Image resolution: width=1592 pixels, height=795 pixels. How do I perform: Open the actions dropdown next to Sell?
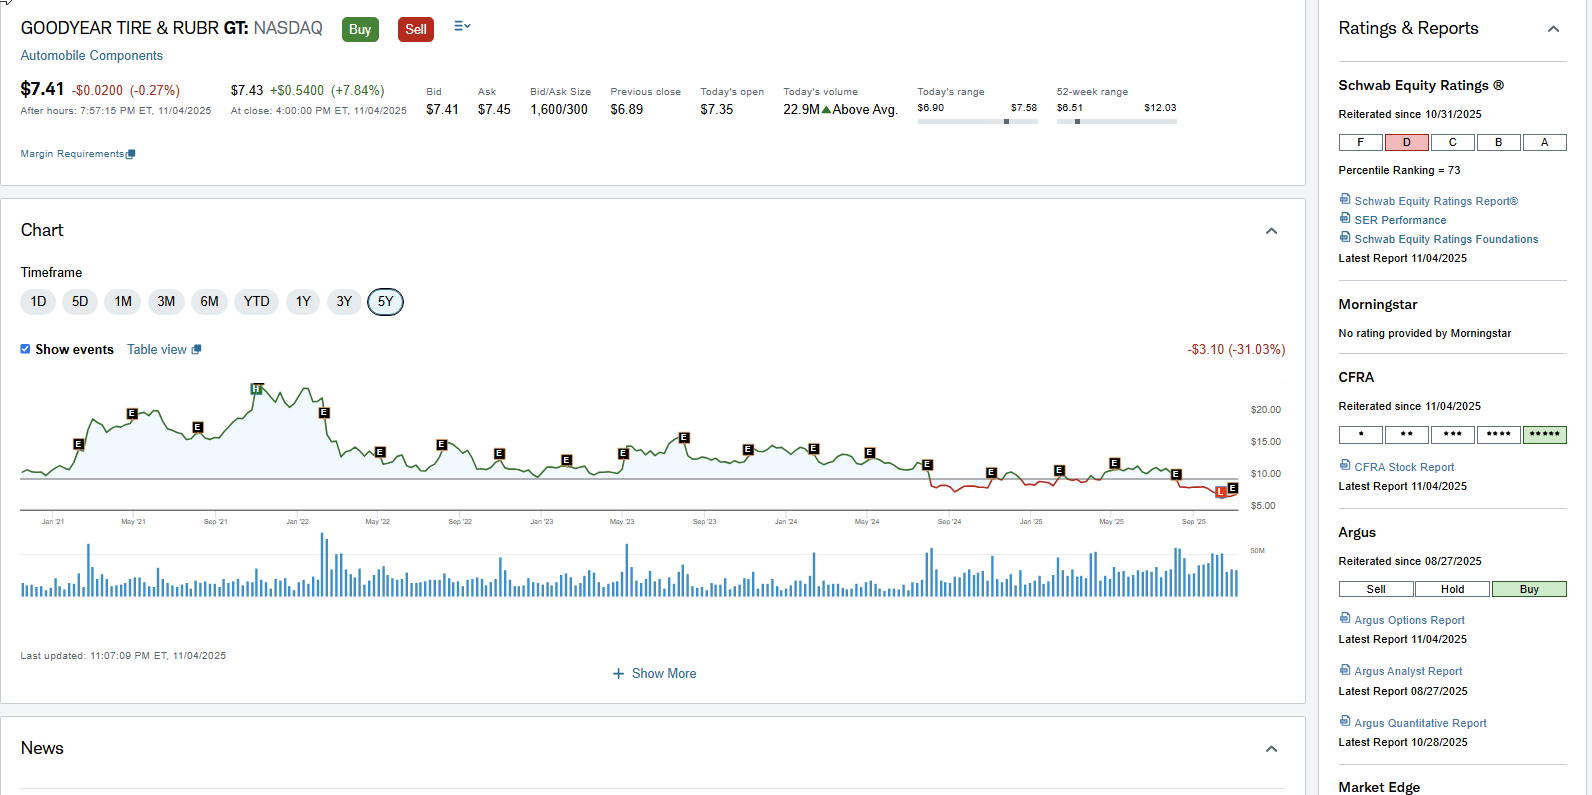point(462,26)
